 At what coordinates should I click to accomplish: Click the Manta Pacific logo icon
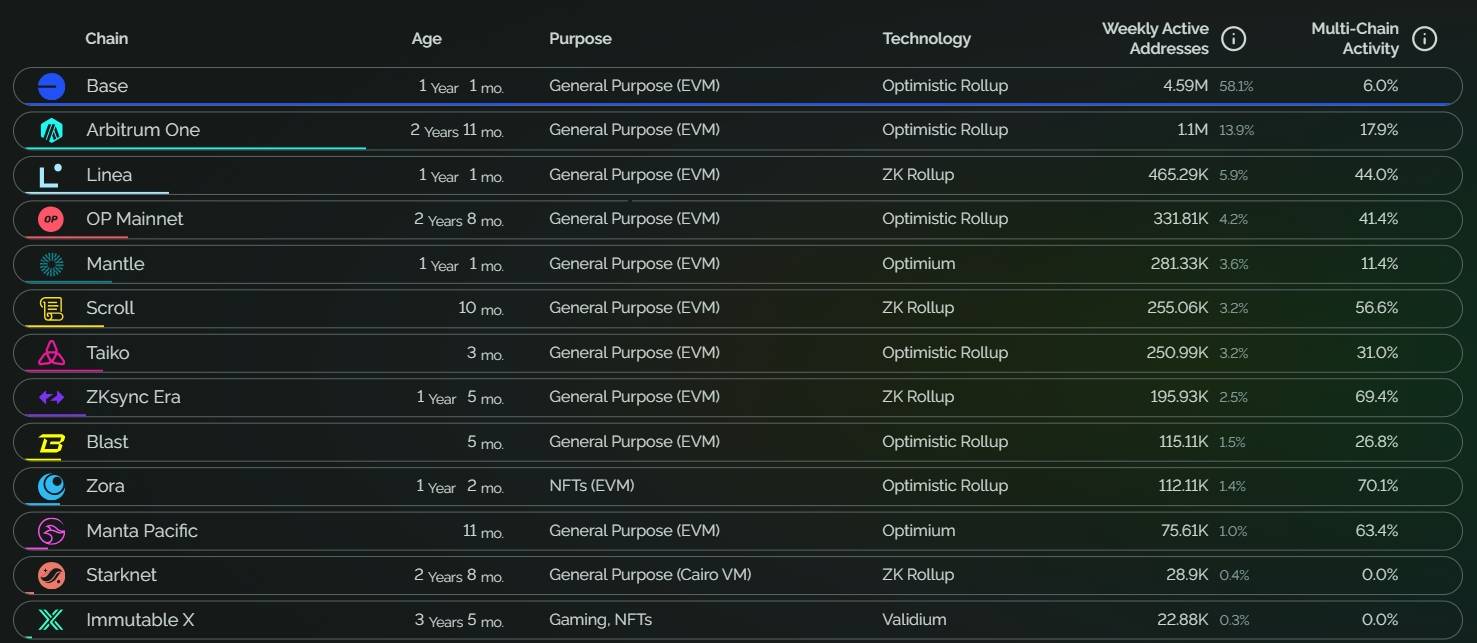(x=51, y=531)
